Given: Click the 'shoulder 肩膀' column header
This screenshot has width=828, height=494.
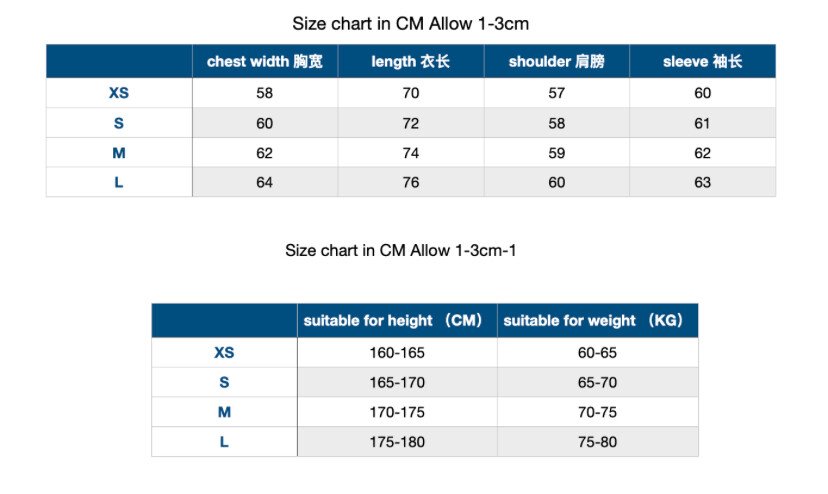Looking at the screenshot, I should (x=557, y=61).
